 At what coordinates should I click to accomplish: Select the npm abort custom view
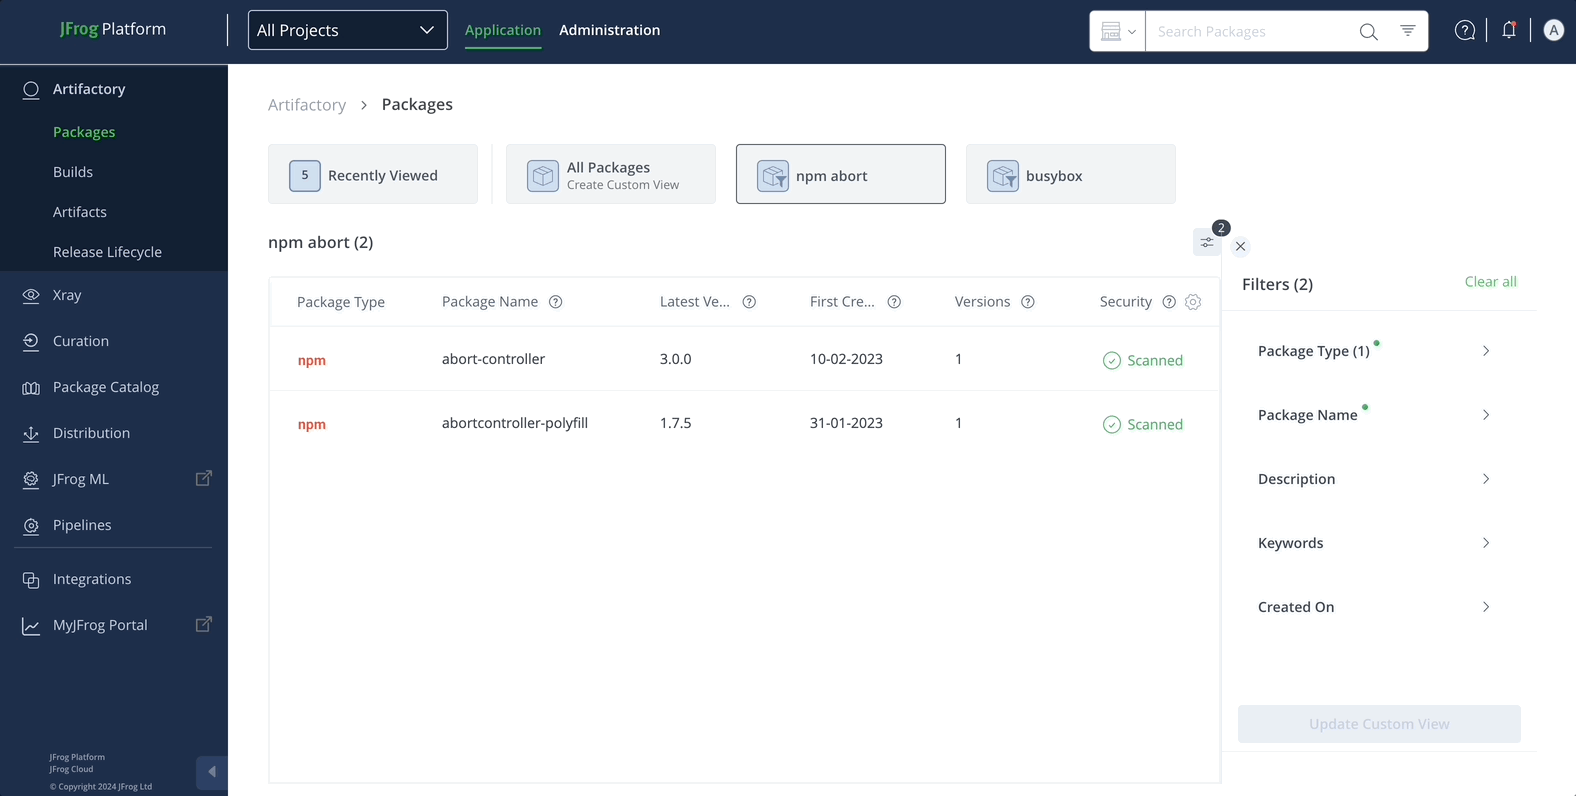[841, 174]
